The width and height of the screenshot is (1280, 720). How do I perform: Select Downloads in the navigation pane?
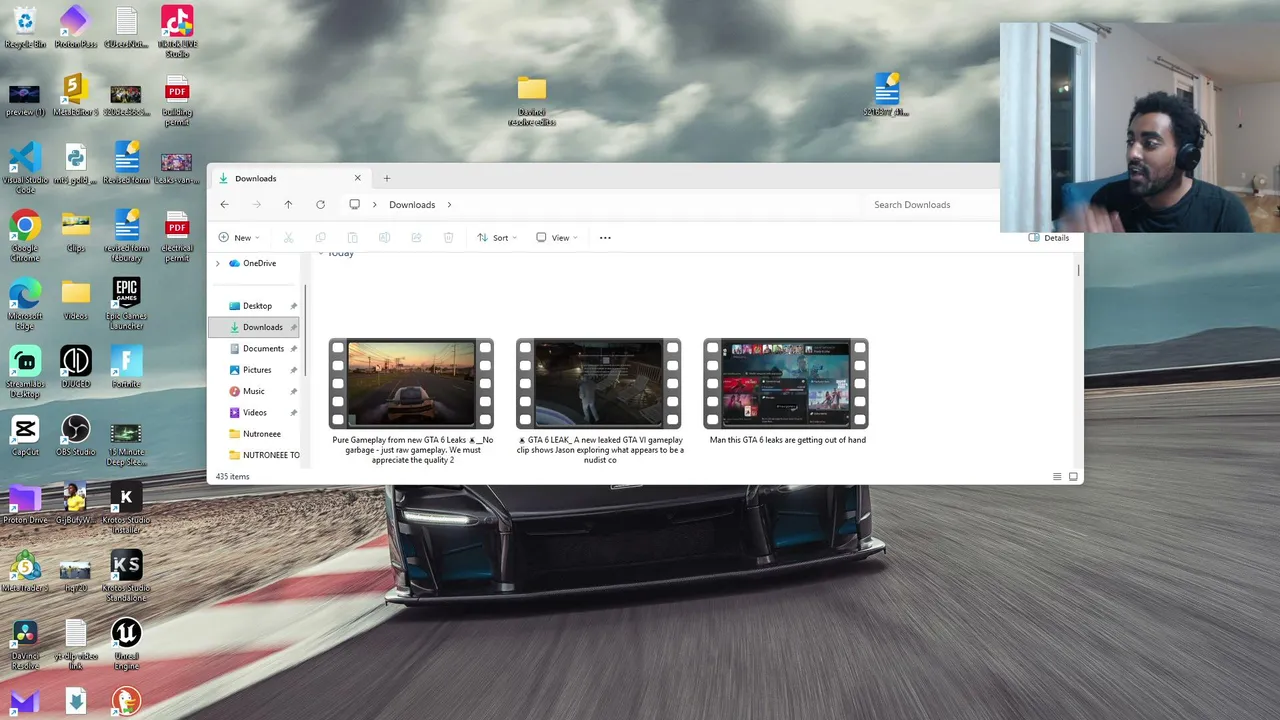255,327
